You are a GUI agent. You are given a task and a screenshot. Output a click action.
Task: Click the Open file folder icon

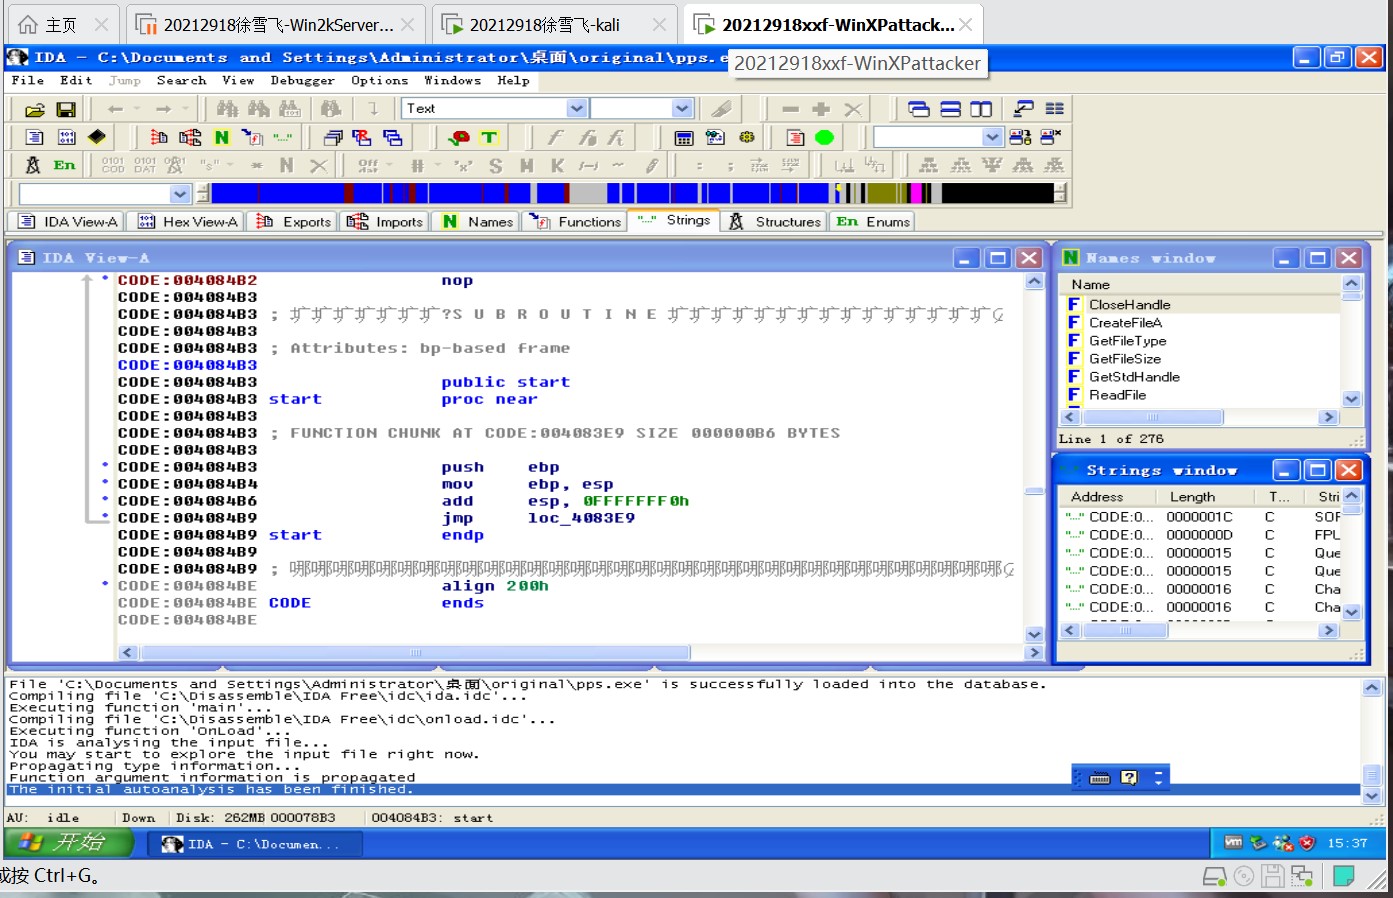point(34,109)
